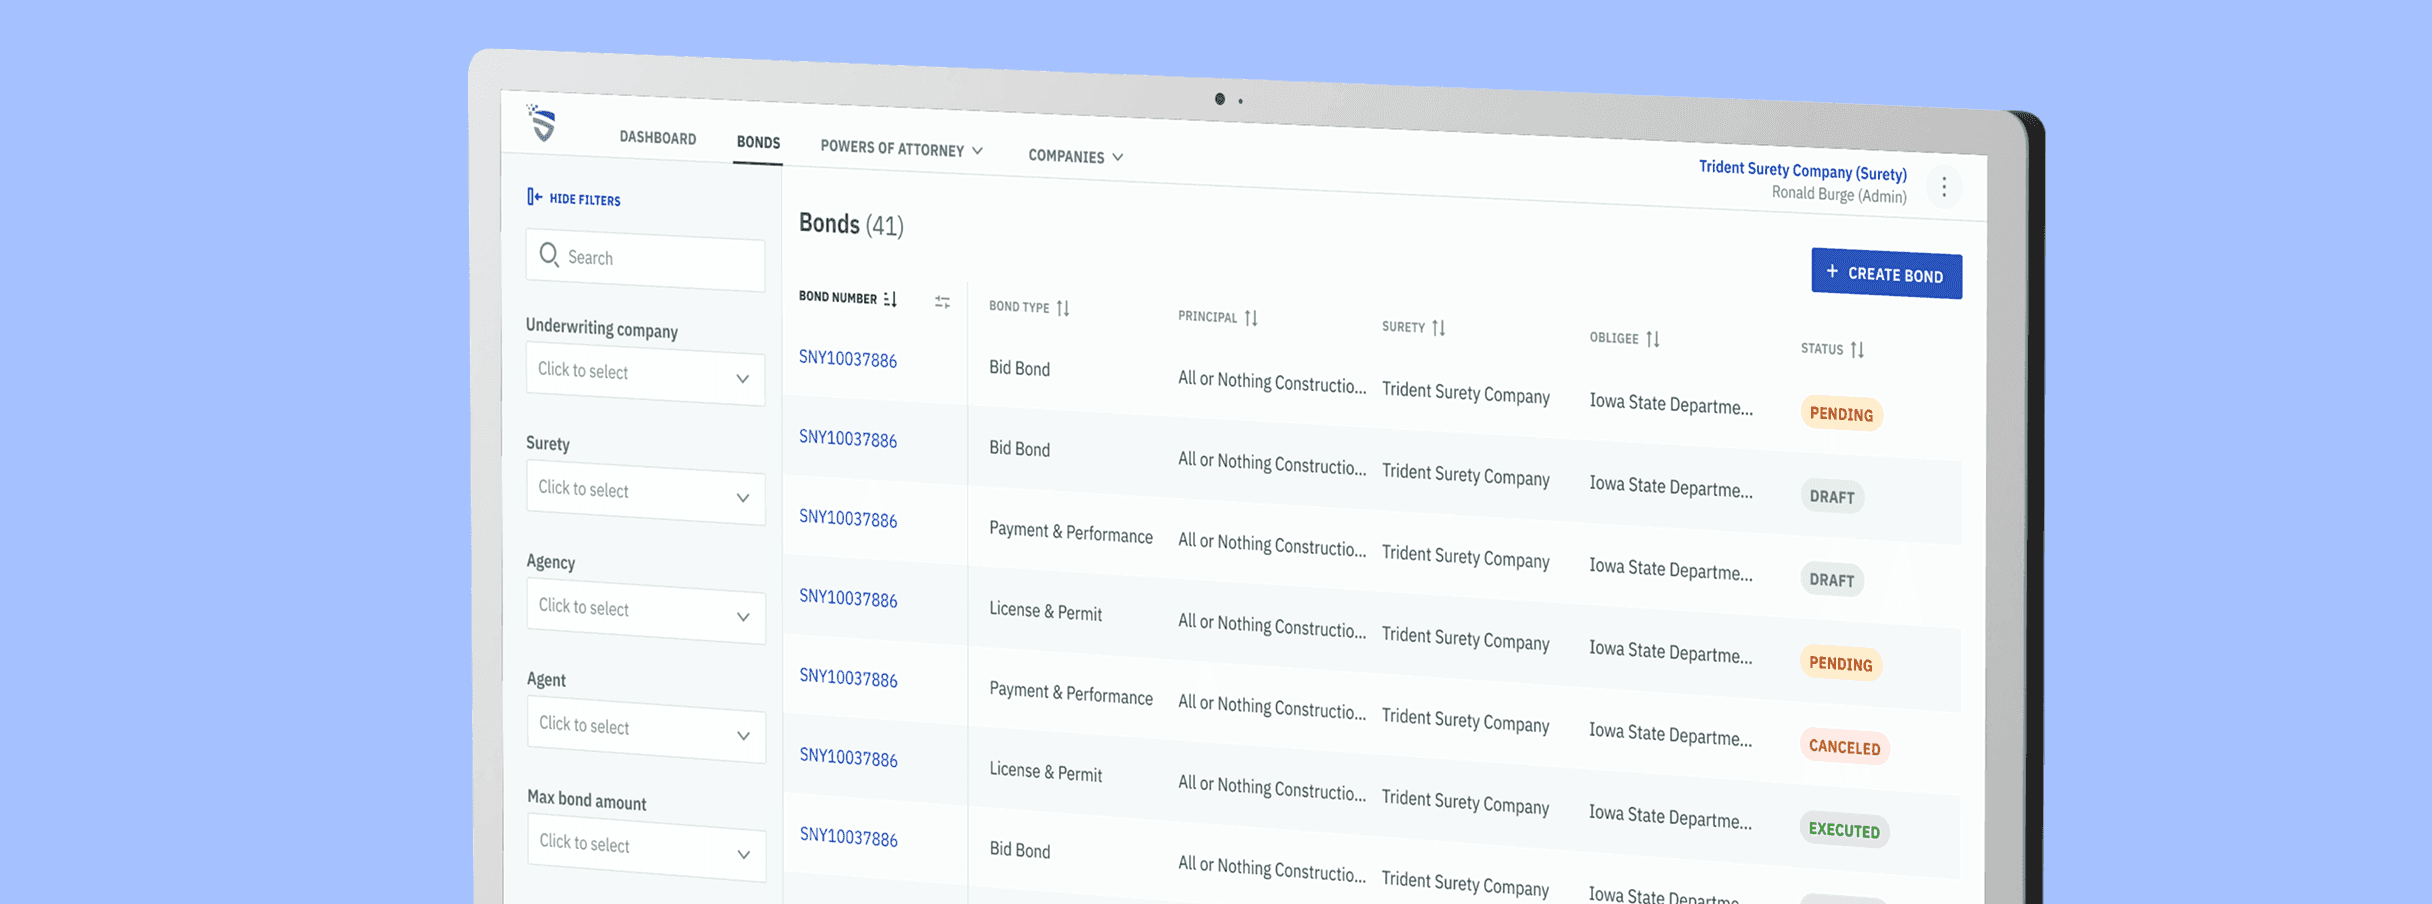Screen dimensions: 2432x904
Task: Click the Pending badge in first row
Action: point(1841,414)
